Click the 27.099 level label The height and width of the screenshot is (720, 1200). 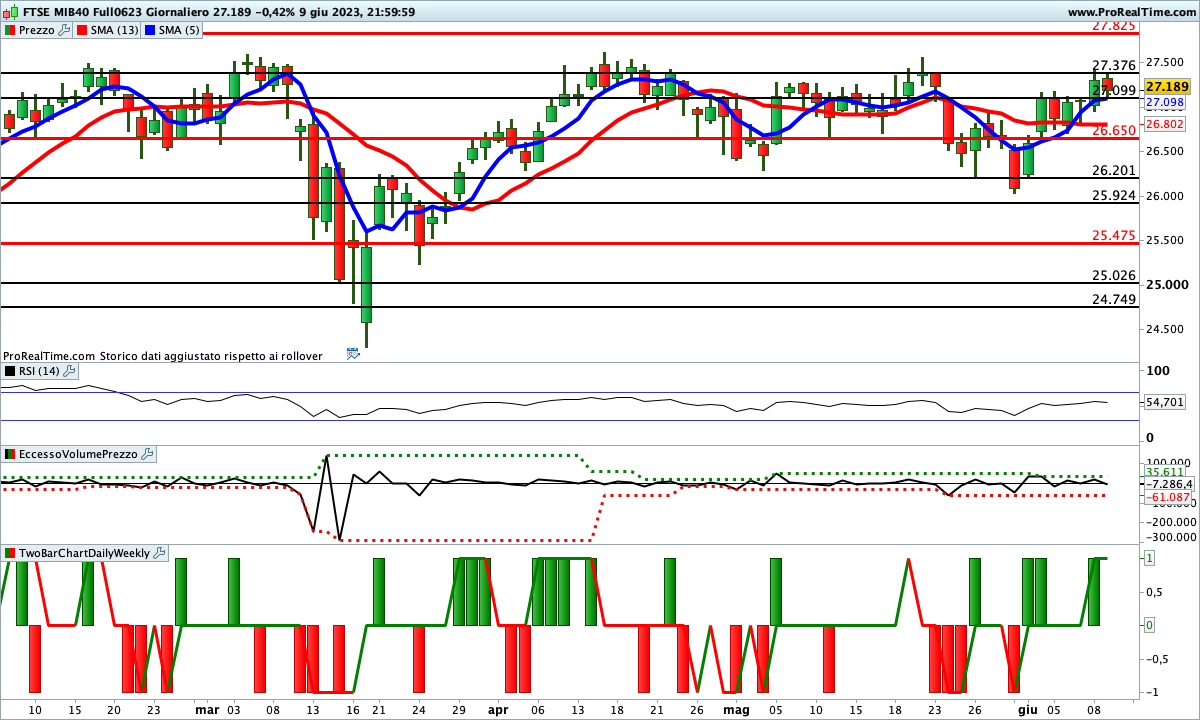coord(1113,91)
